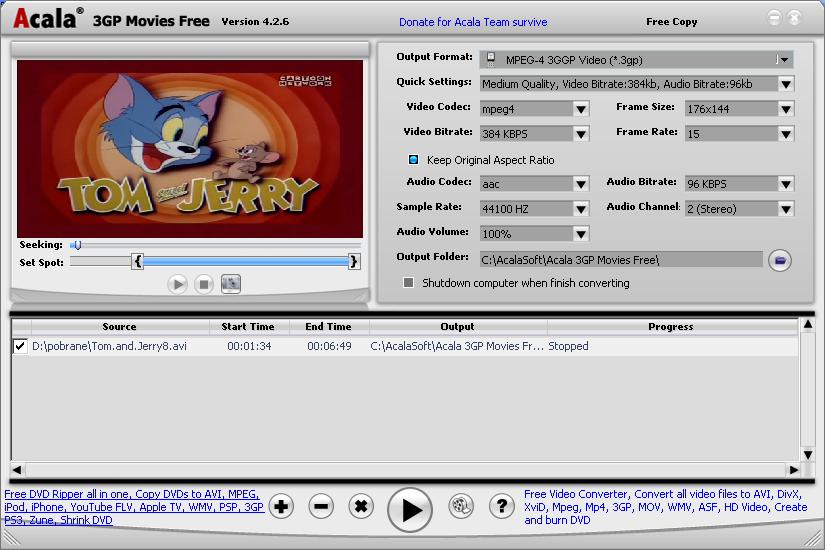The height and width of the screenshot is (550, 825).
Task: Clear all files with X button
Action: point(361,506)
